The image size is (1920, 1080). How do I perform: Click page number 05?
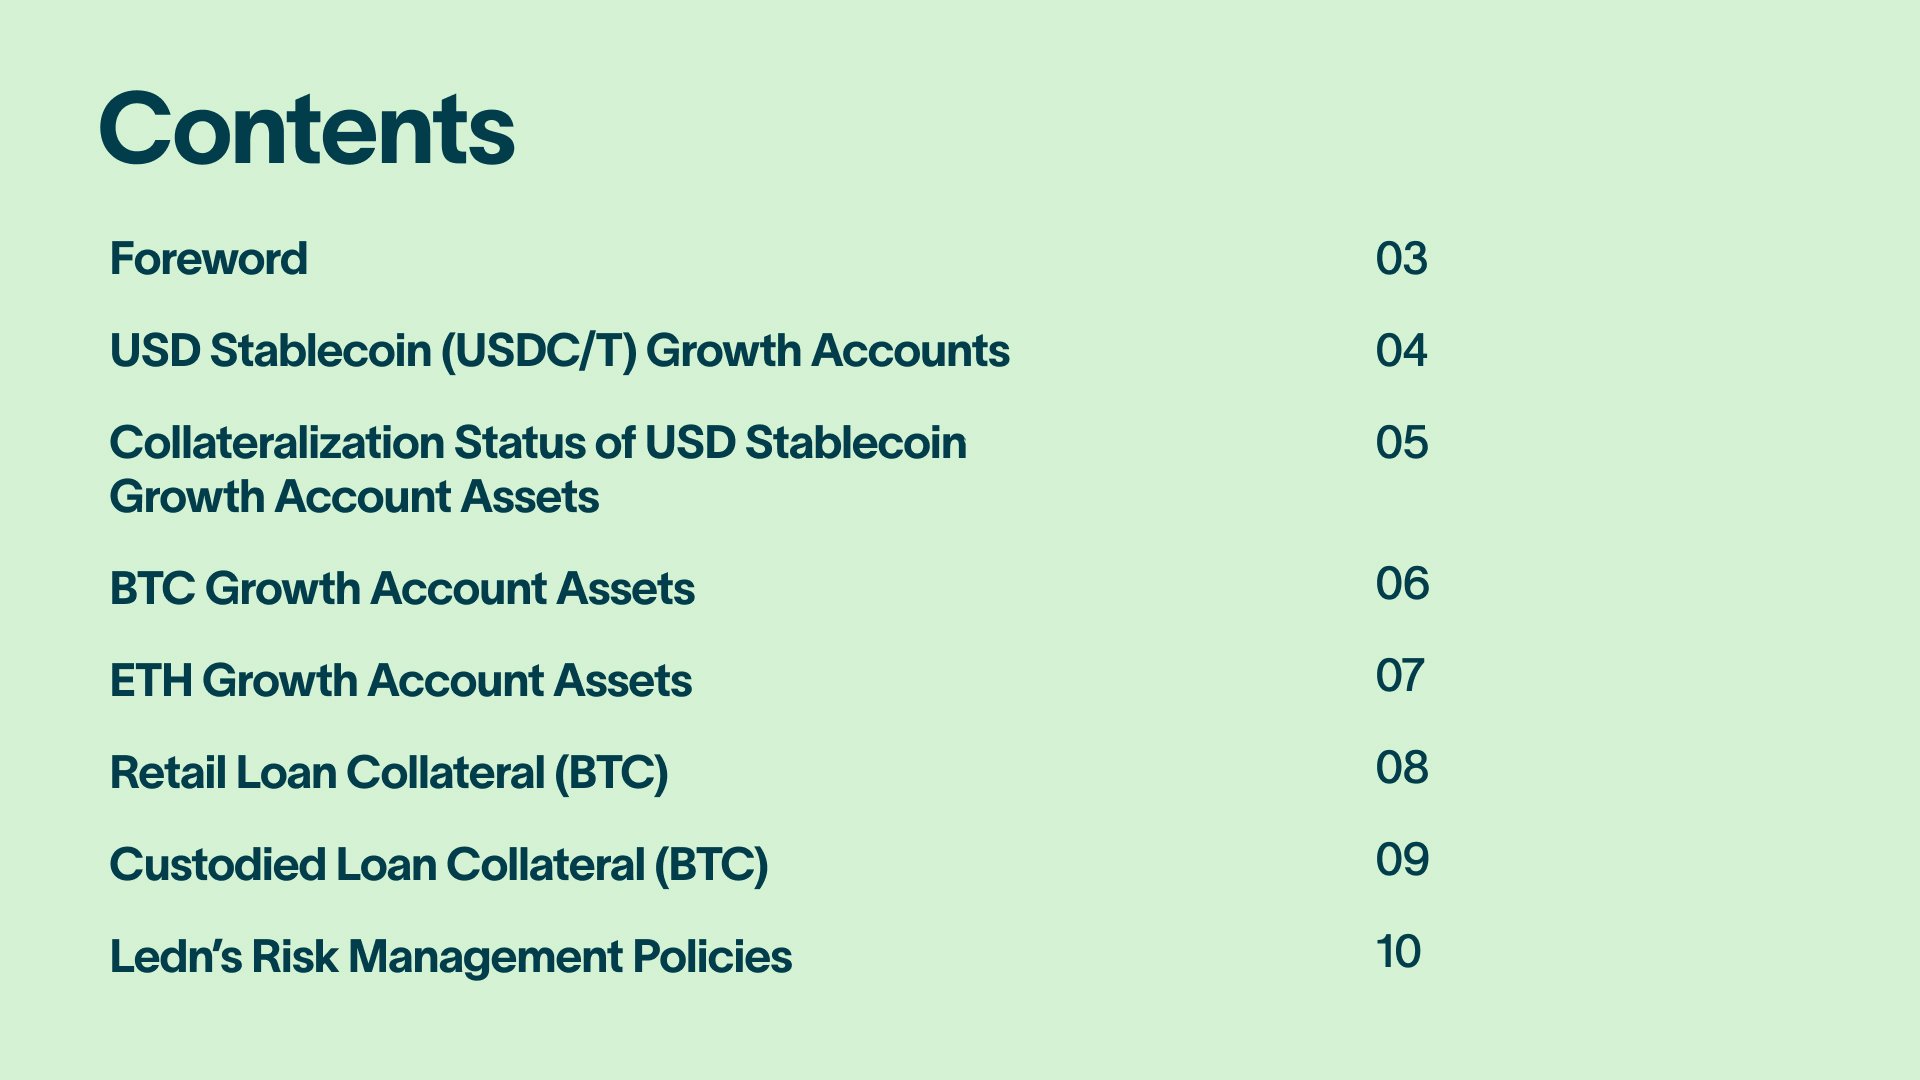coord(1402,443)
